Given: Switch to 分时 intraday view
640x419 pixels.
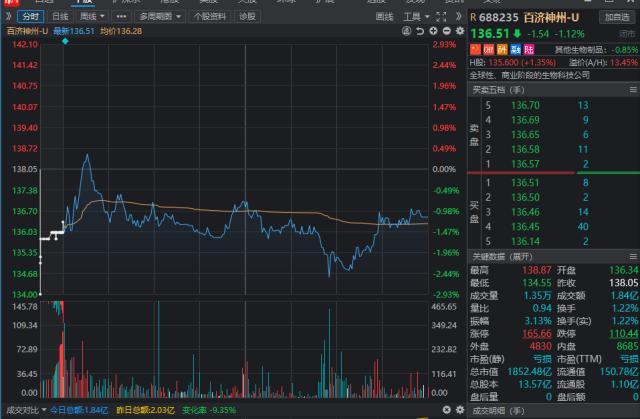Looking at the screenshot, I should (31, 16).
